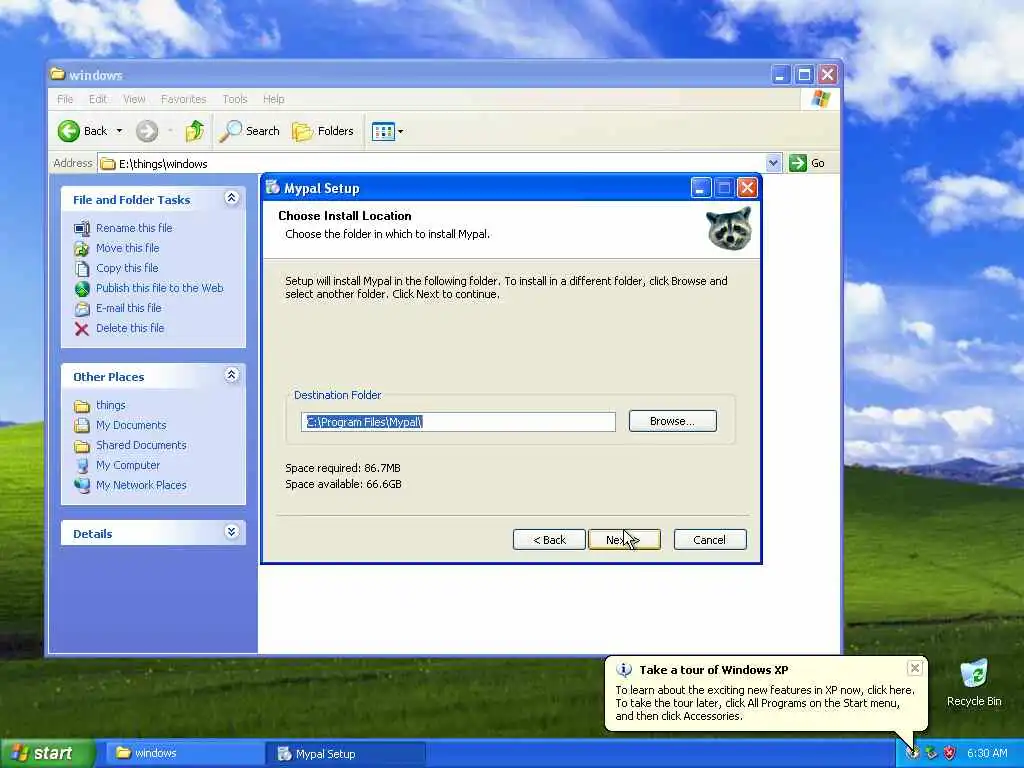Open the things folder link

(x=110, y=405)
